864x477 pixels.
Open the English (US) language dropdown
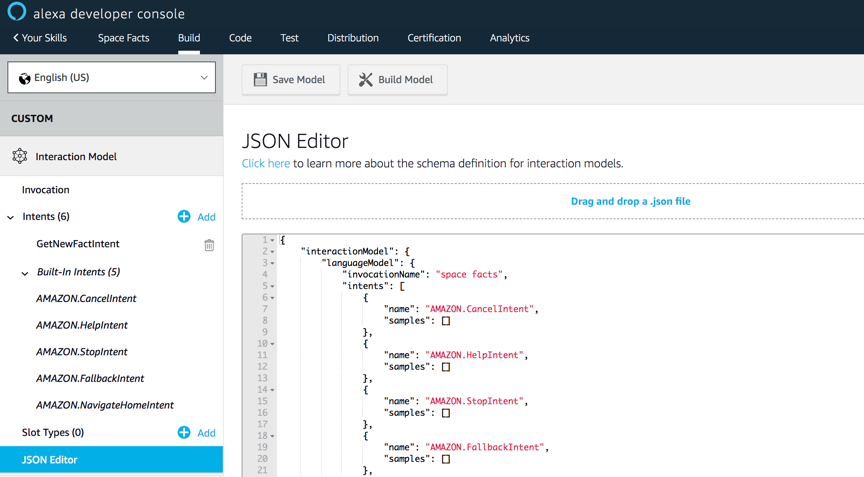point(111,78)
